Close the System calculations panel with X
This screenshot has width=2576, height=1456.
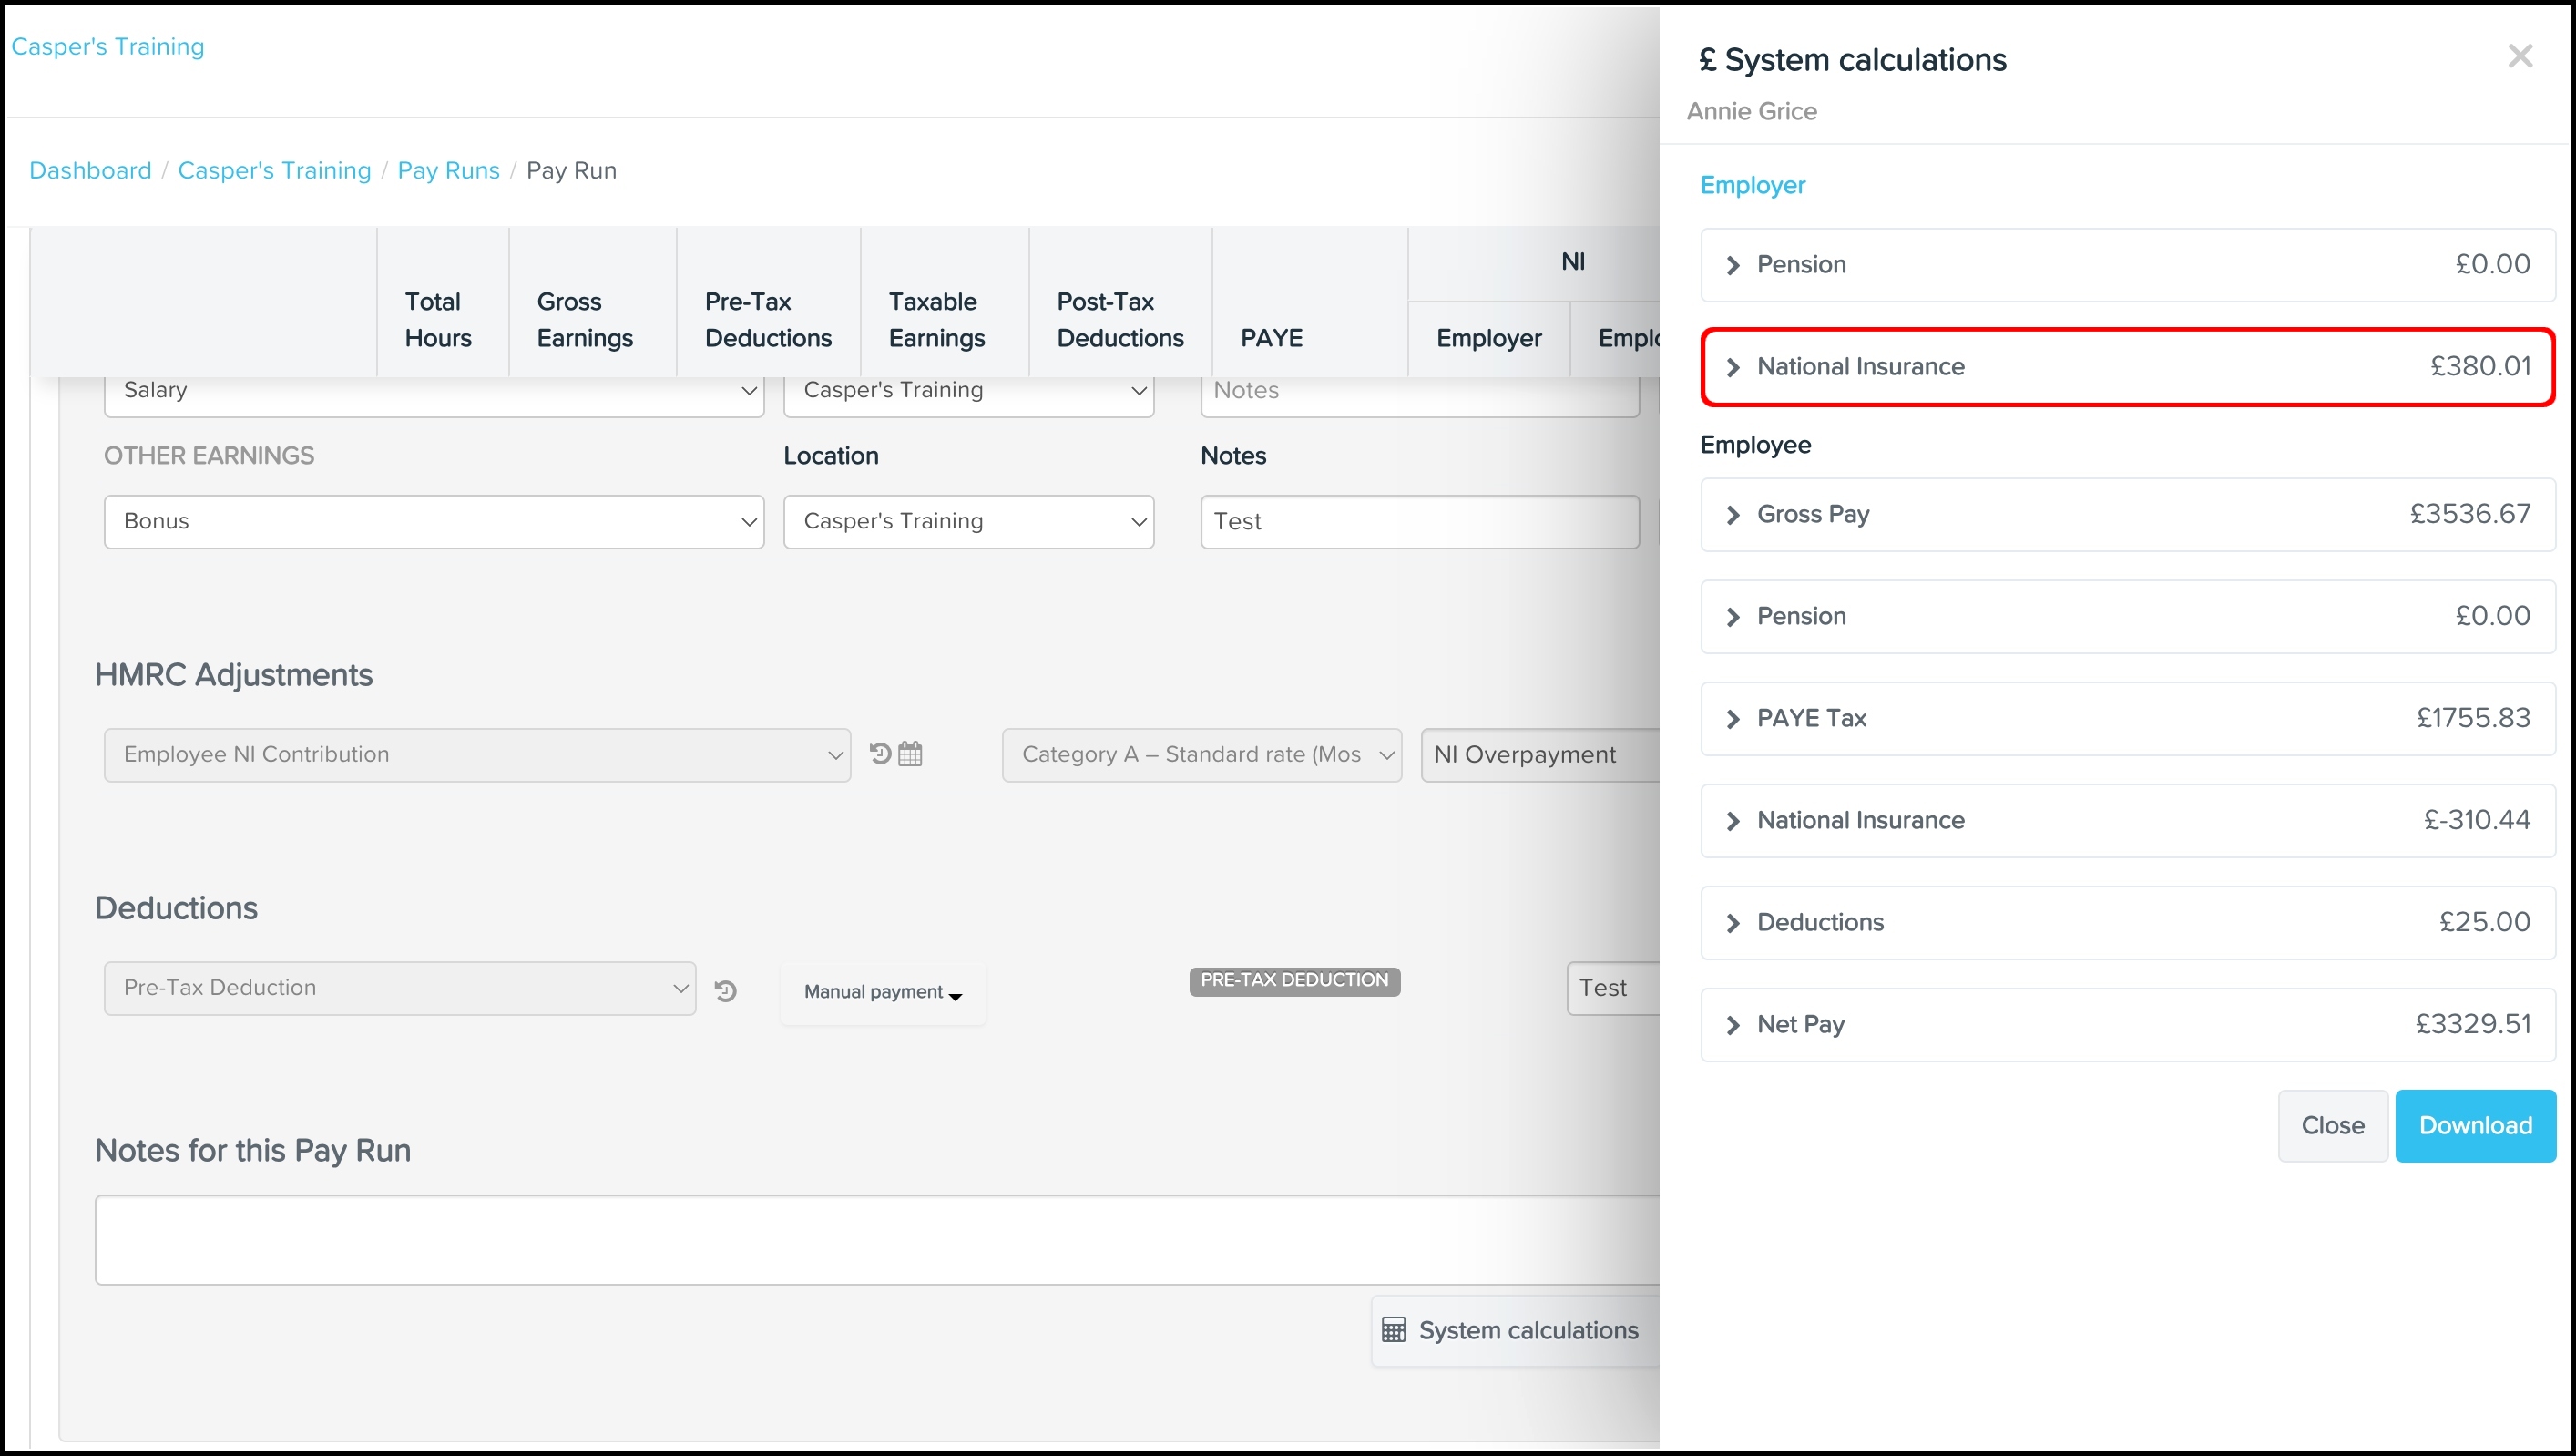2520,56
